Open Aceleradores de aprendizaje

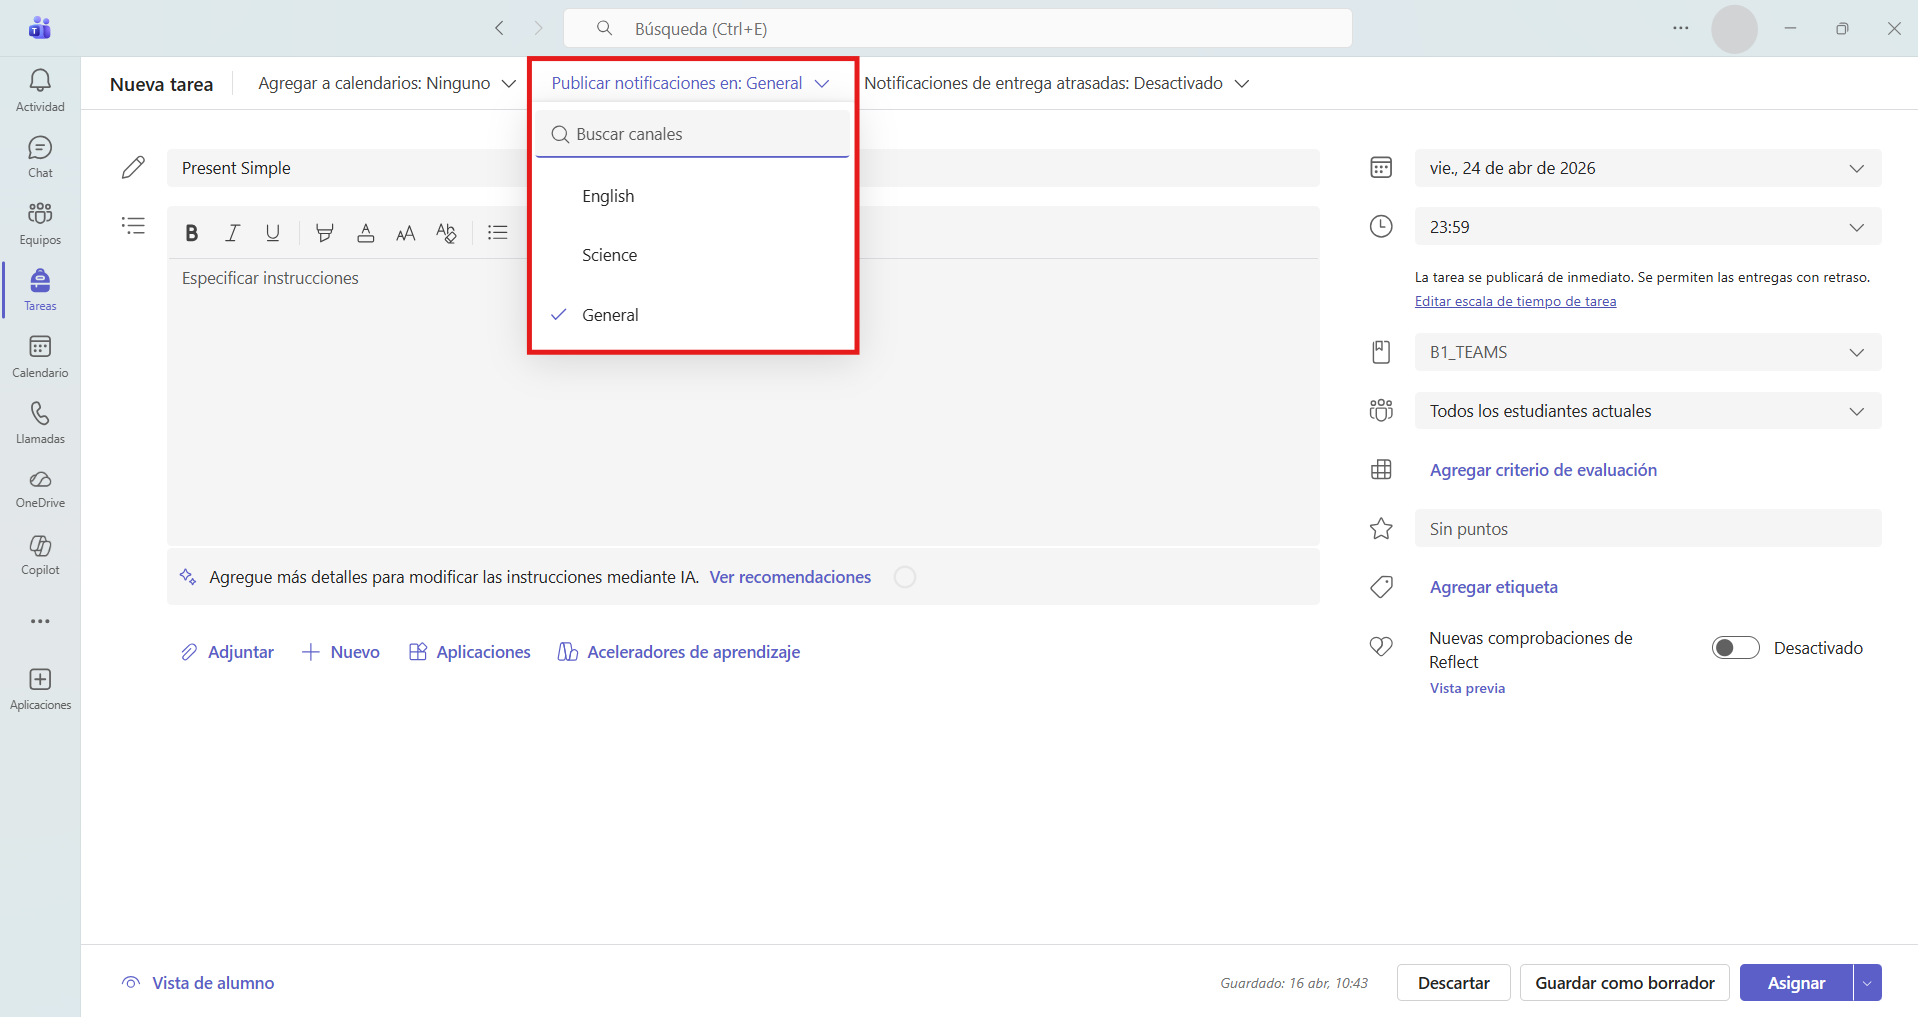pyautogui.click(x=679, y=652)
